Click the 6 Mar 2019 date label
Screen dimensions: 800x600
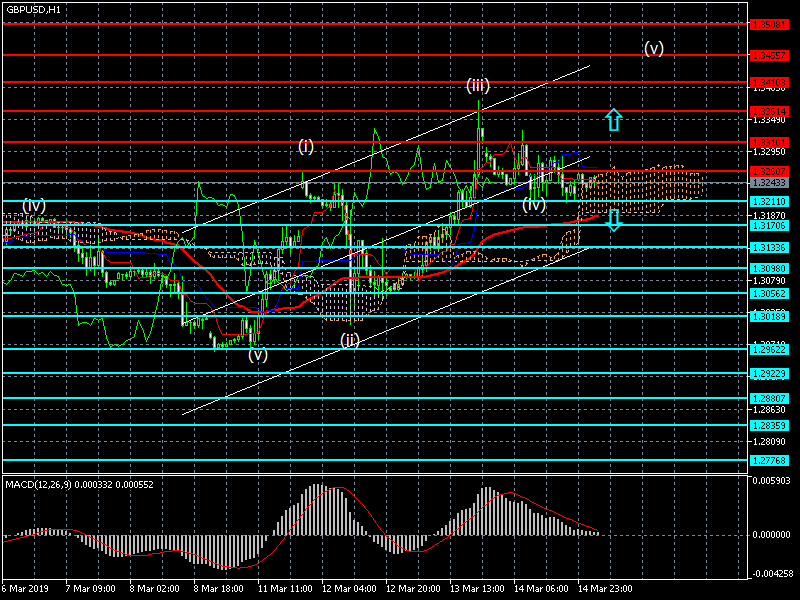26,589
